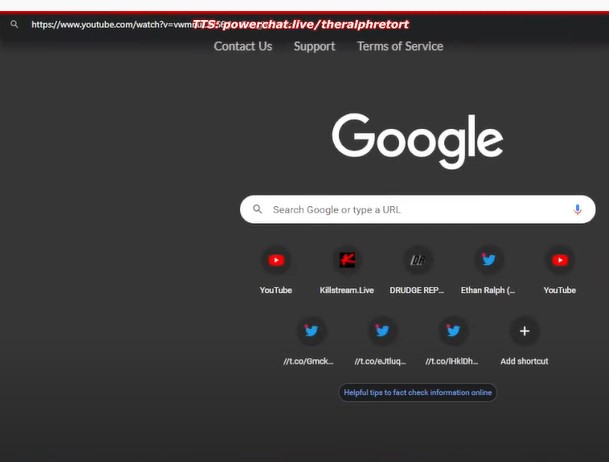This screenshot has height=462, width=609.
Task: Click the Add shortcut plus icon
Action: [524, 331]
